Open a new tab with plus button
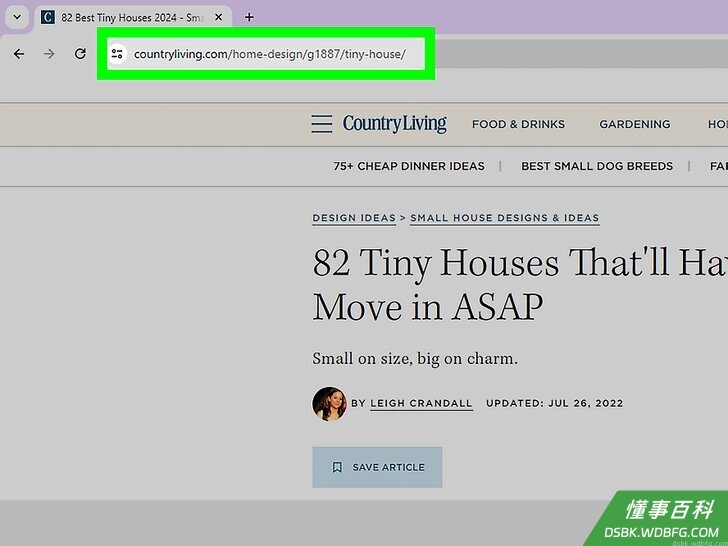 point(249,18)
